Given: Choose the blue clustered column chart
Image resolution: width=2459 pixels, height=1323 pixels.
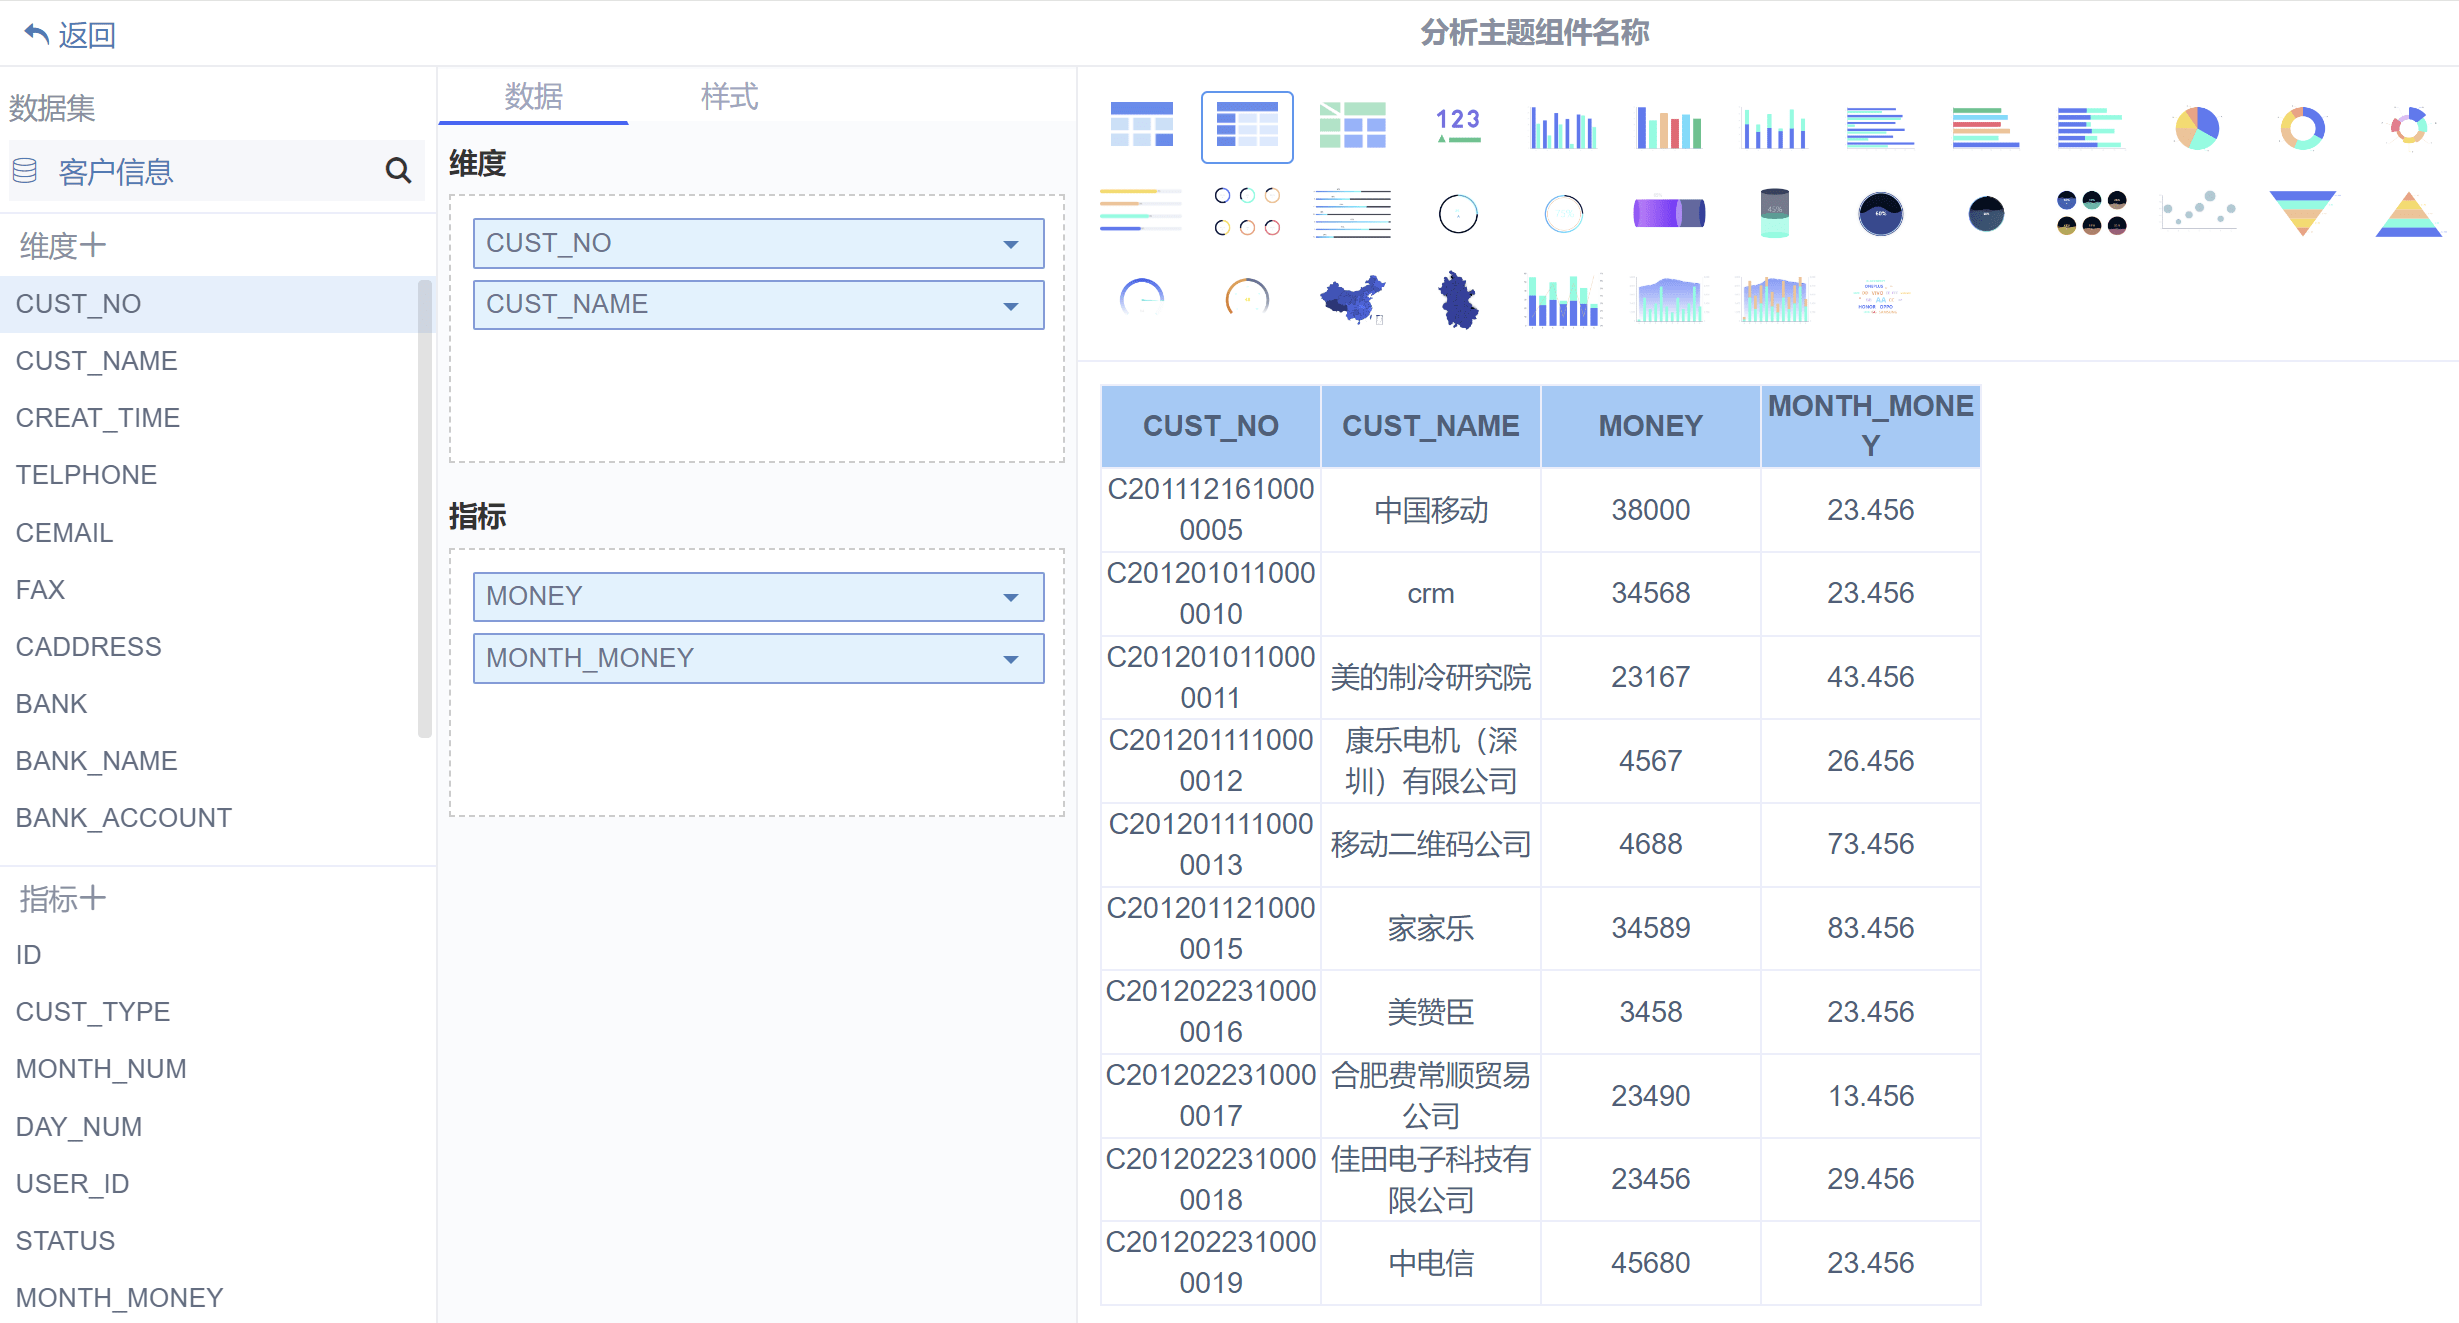Looking at the screenshot, I should (x=1563, y=127).
